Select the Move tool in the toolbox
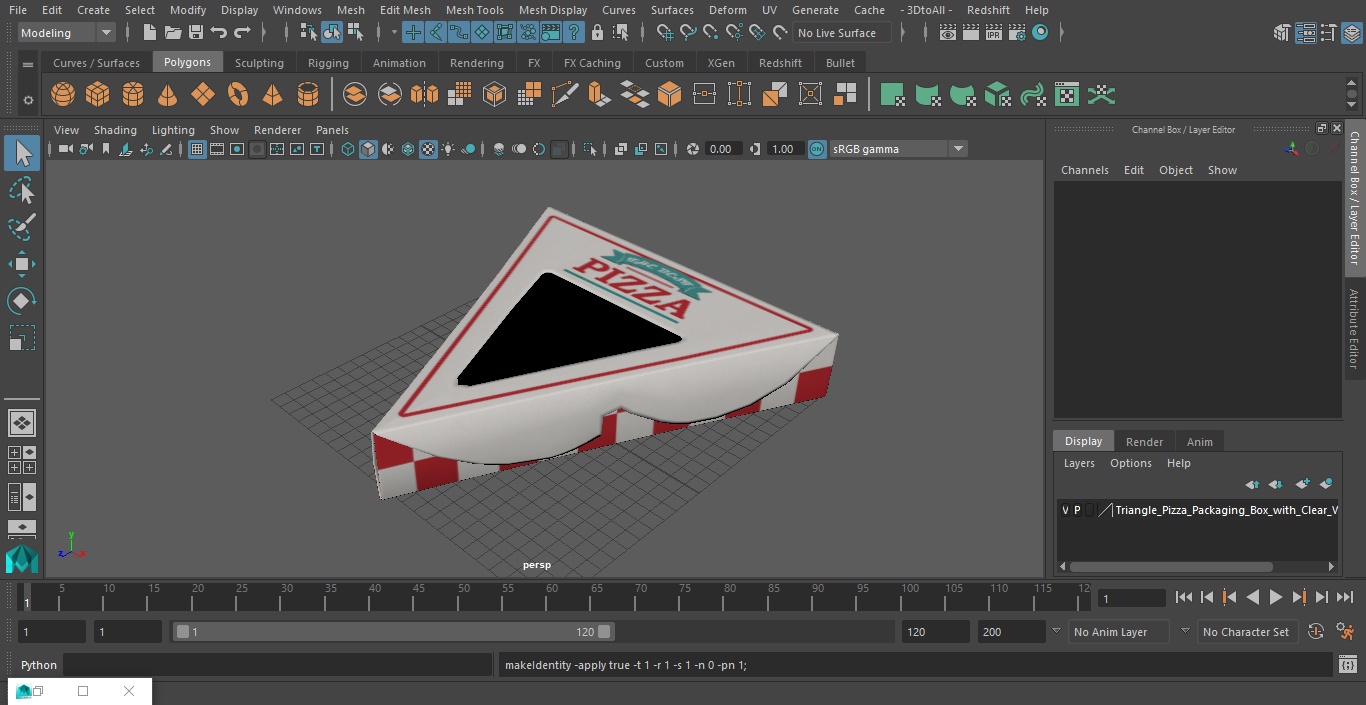The height and width of the screenshot is (705, 1366). pos(22,264)
